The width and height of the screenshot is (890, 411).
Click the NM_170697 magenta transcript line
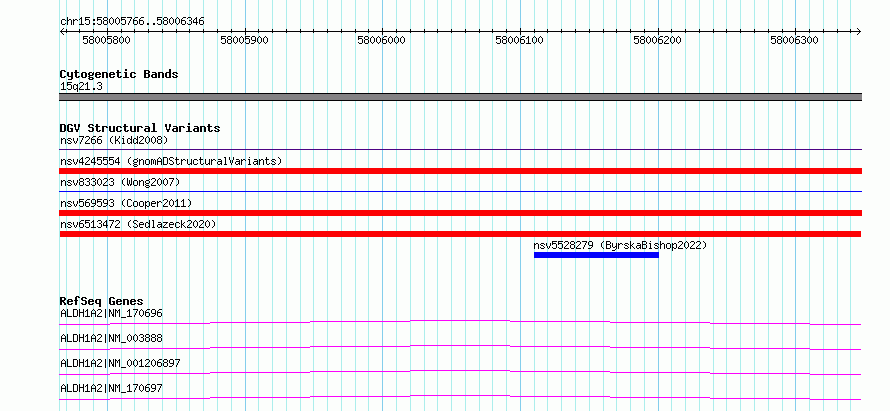(460, 397)
